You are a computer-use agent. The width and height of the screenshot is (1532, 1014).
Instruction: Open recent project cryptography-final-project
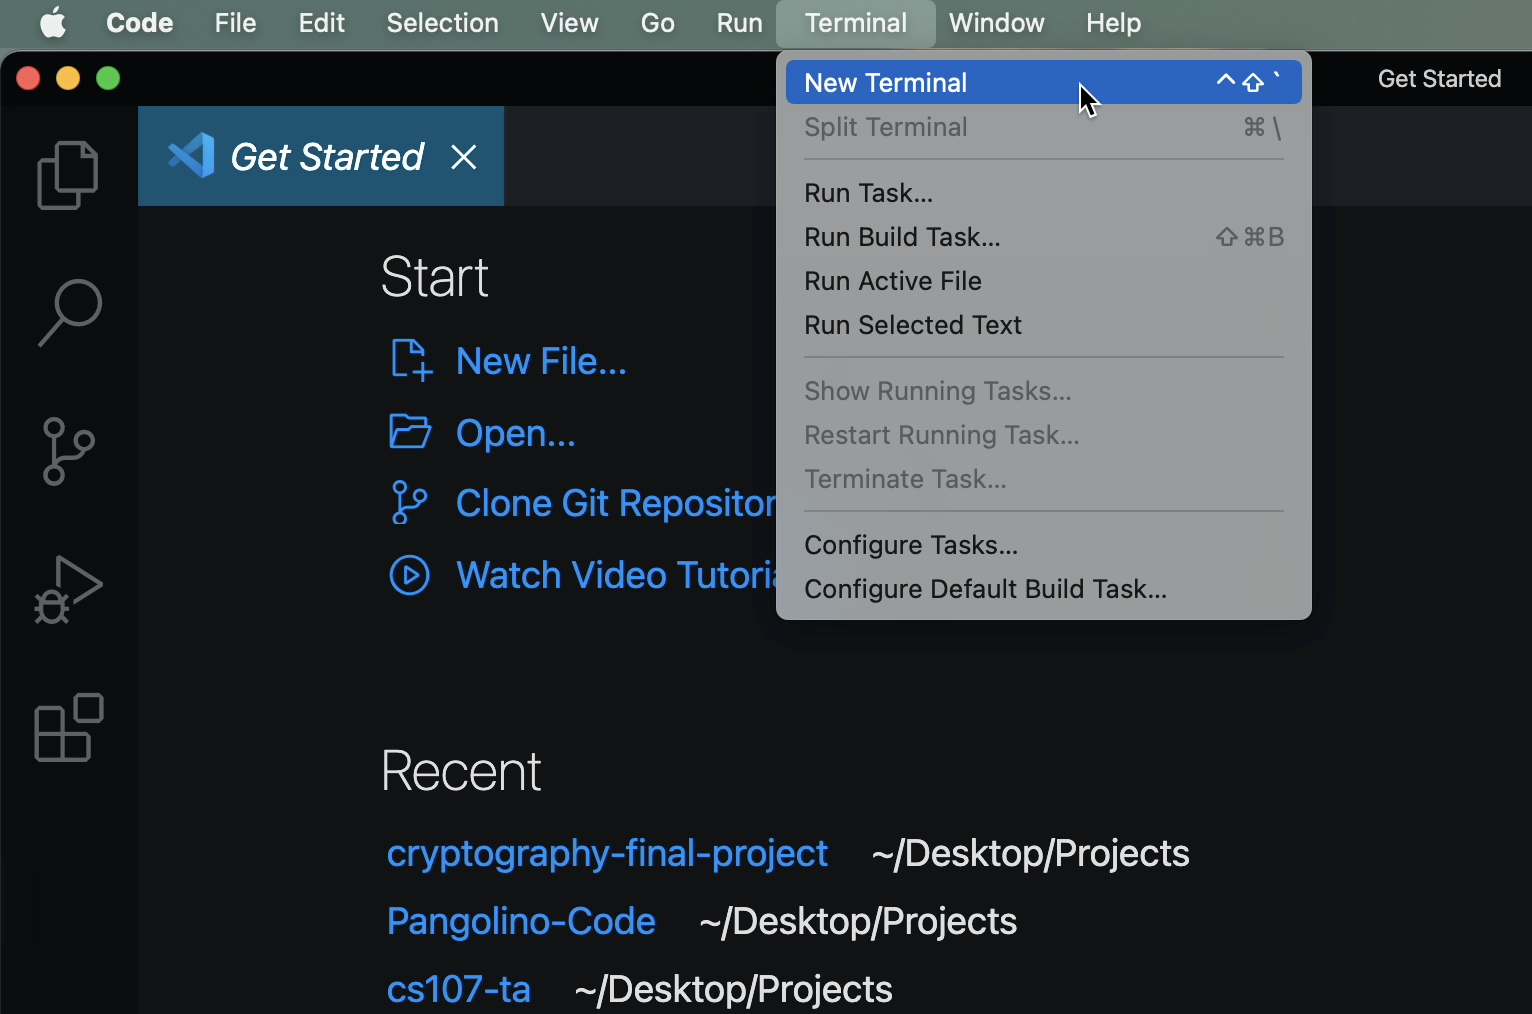click(x=607, y=853)
